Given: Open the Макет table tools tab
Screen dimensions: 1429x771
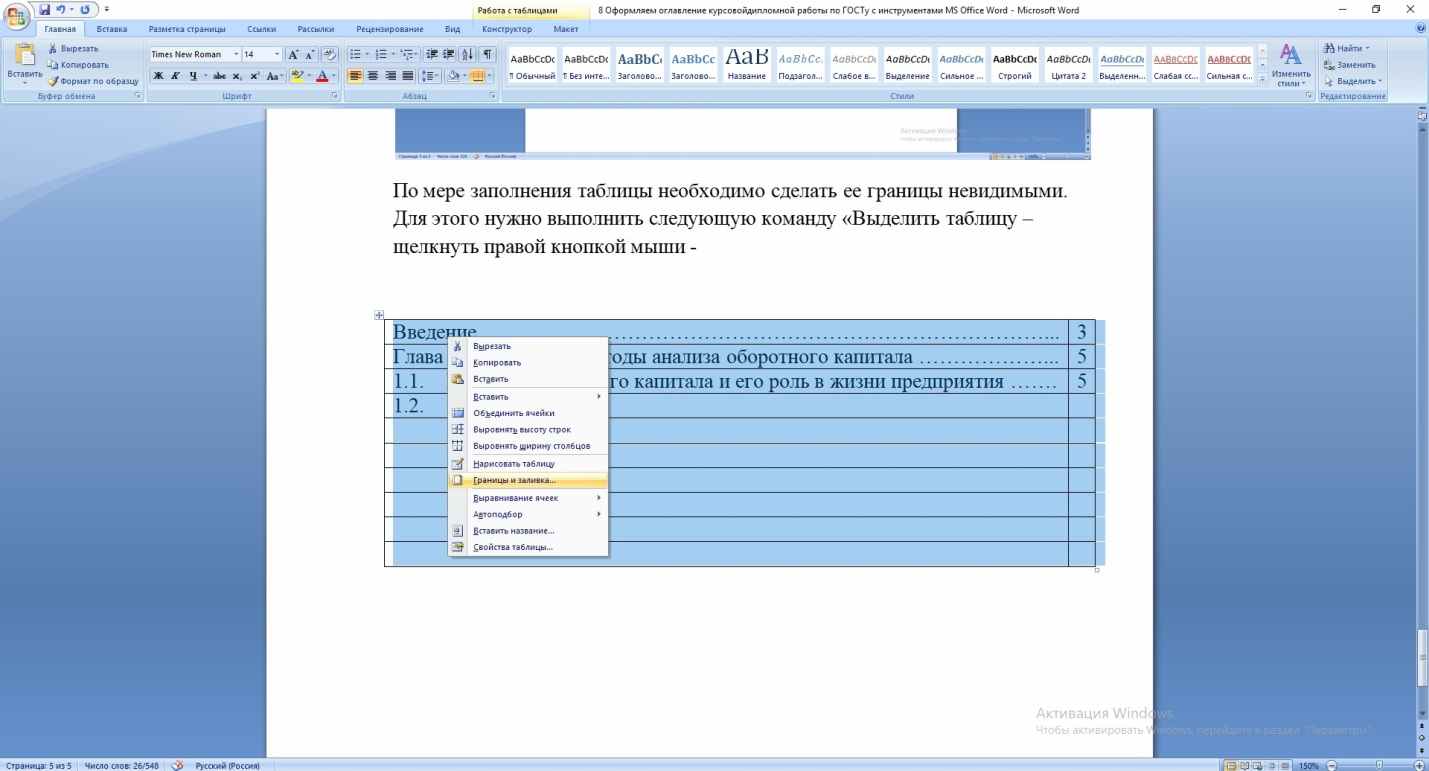Looking at the screenshot, I should pos(566,29).
